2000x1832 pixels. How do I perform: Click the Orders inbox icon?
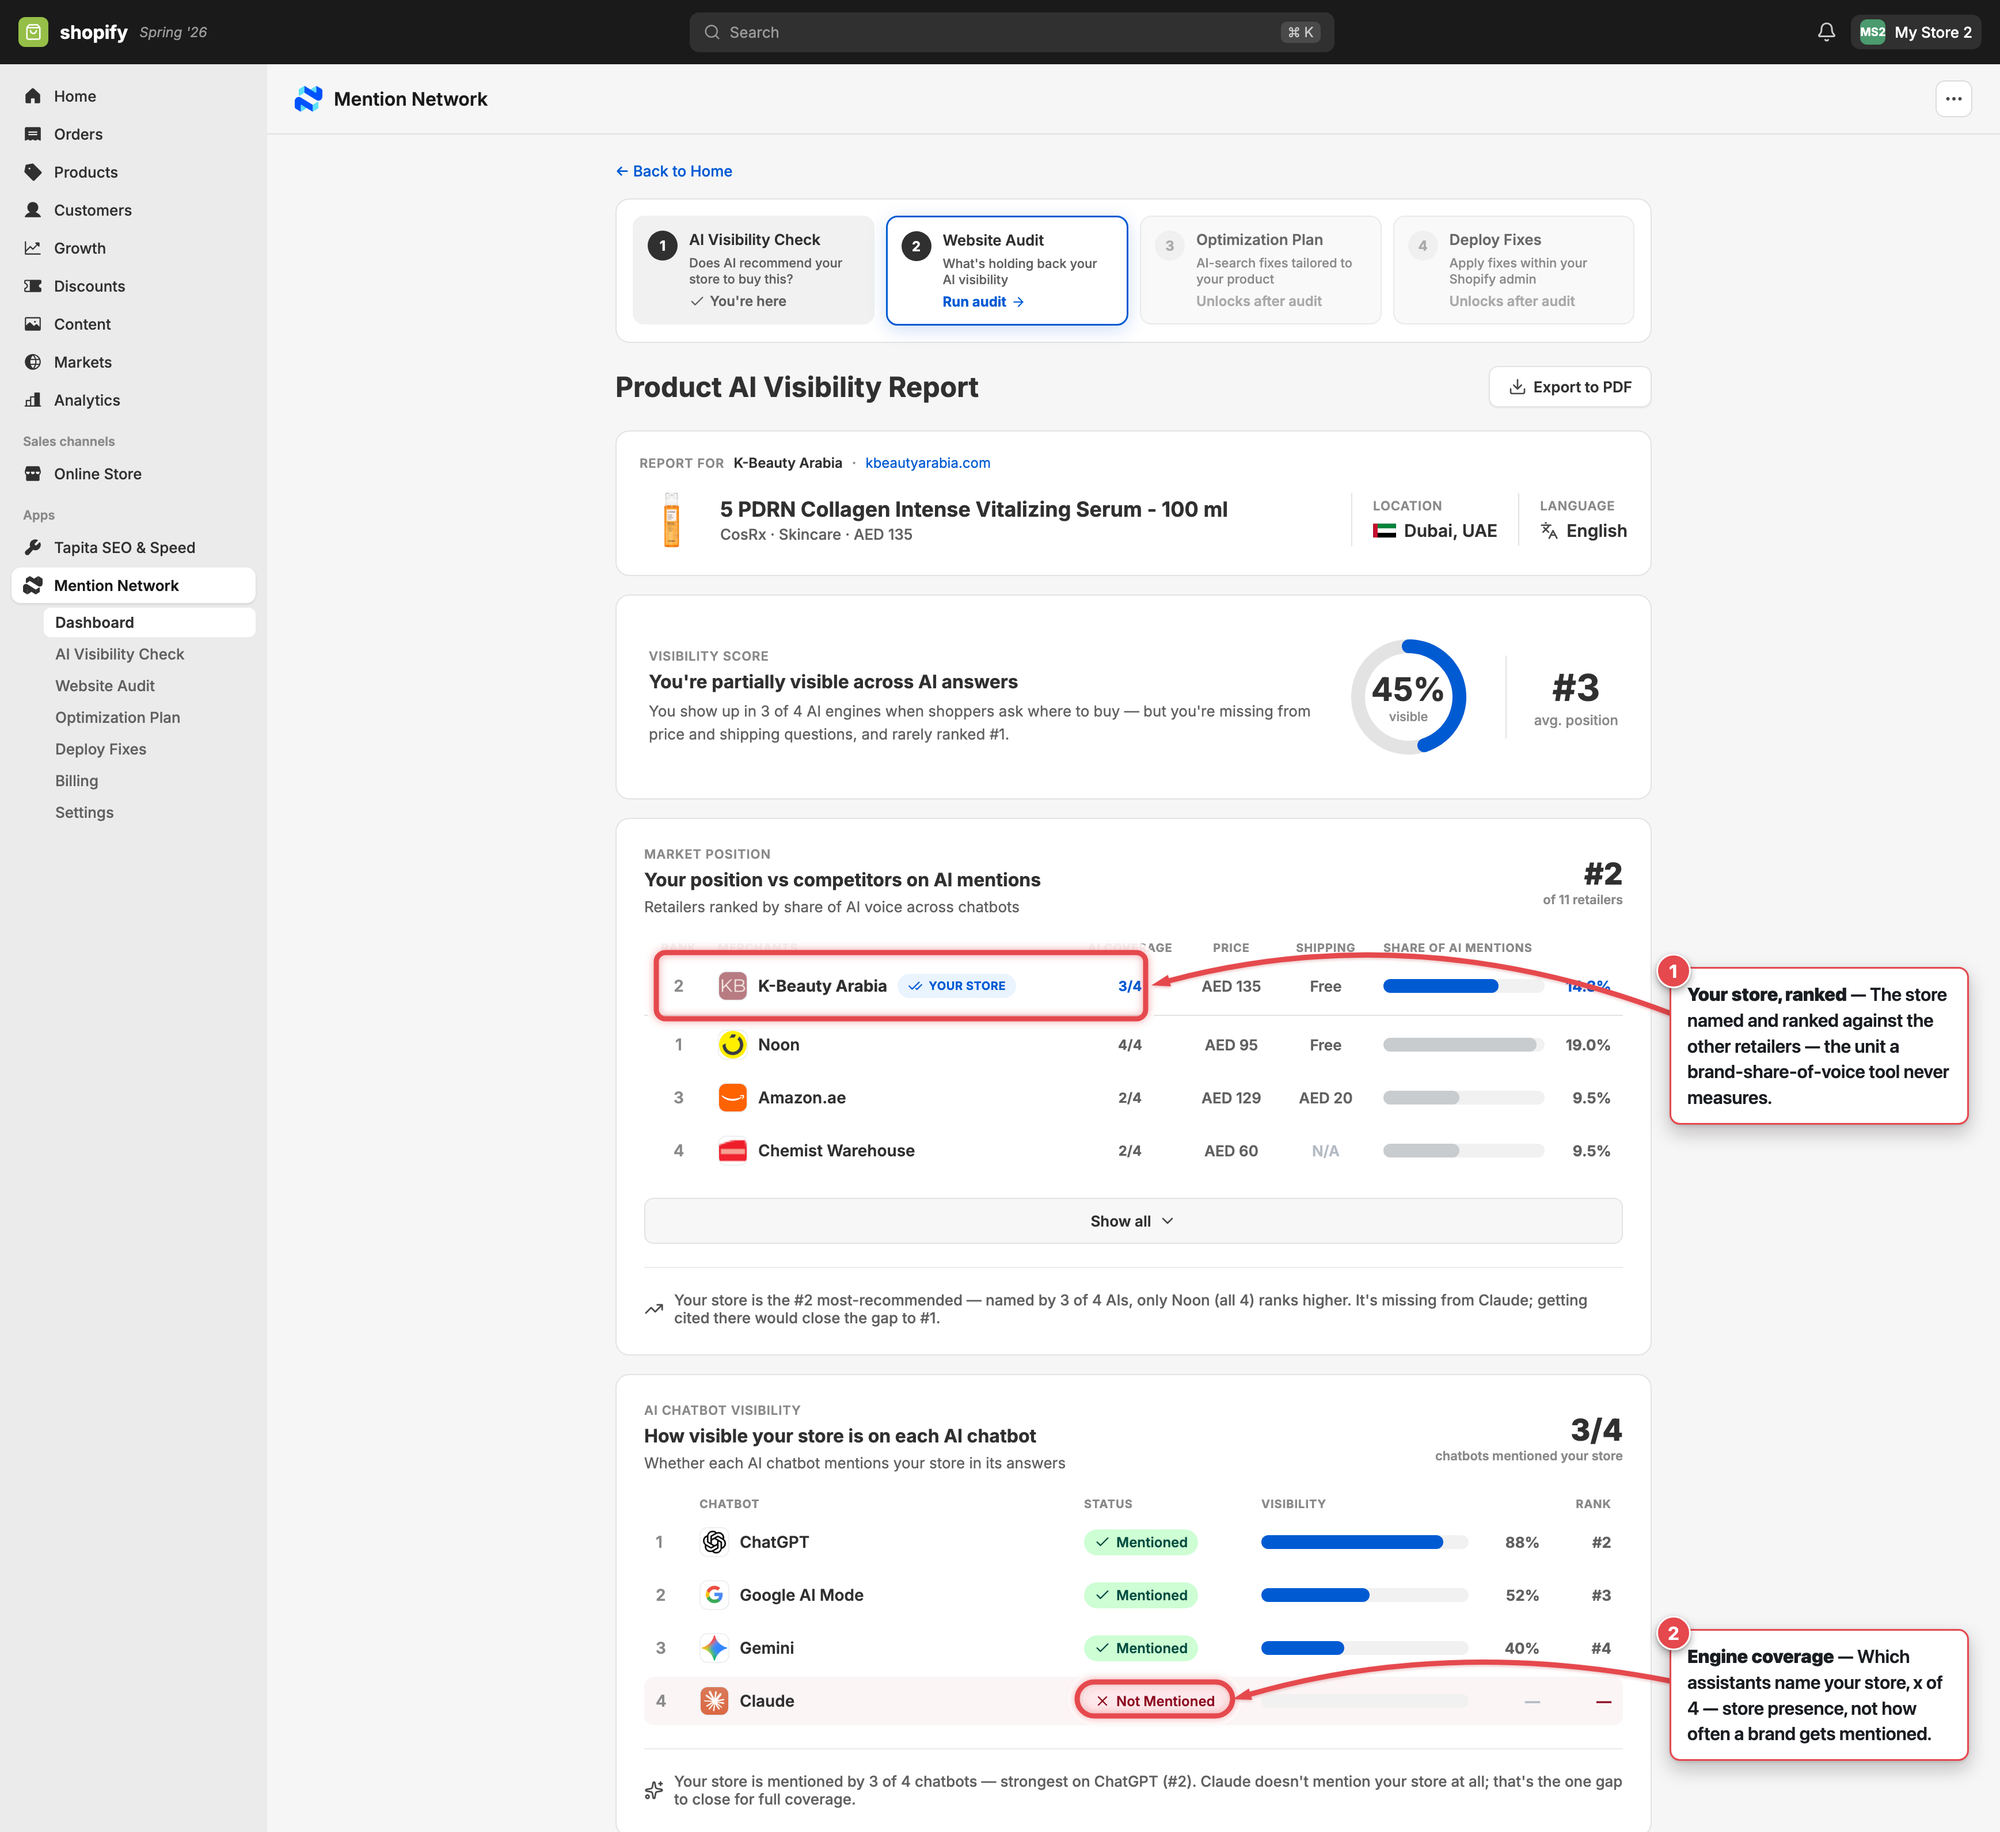point(33,134)
